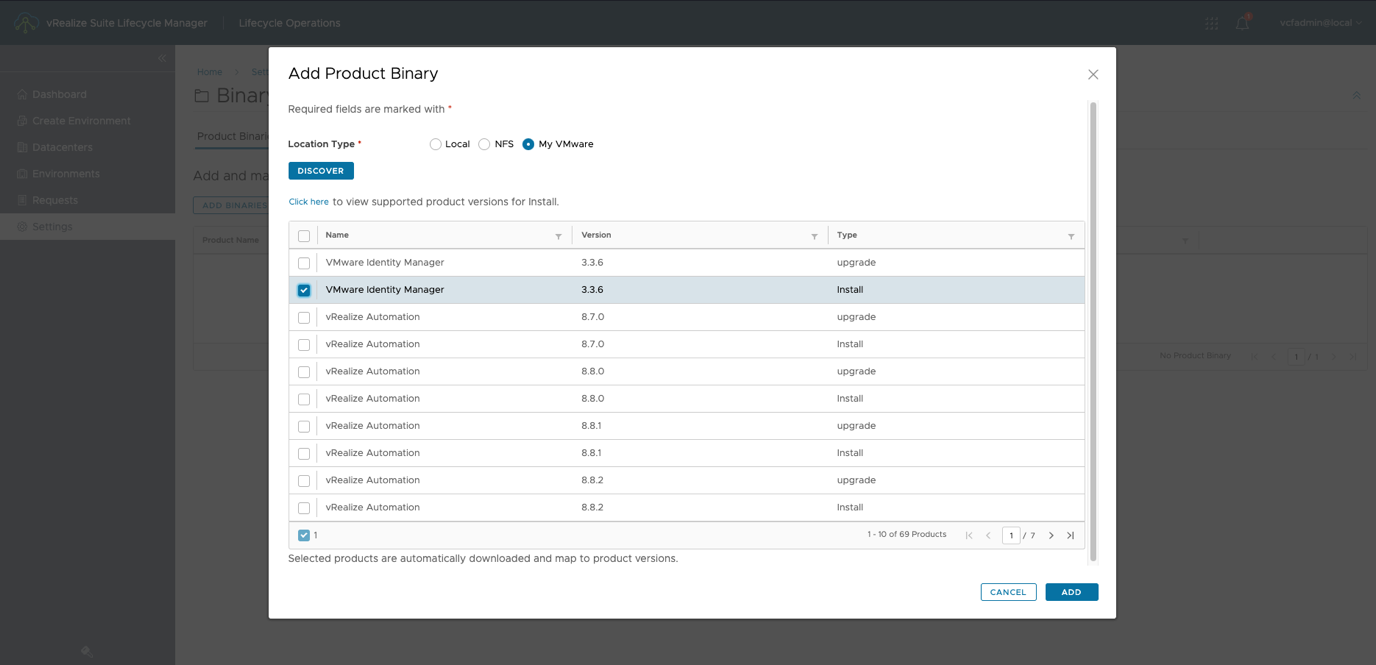Select the NFS location type

coord(484,144)
